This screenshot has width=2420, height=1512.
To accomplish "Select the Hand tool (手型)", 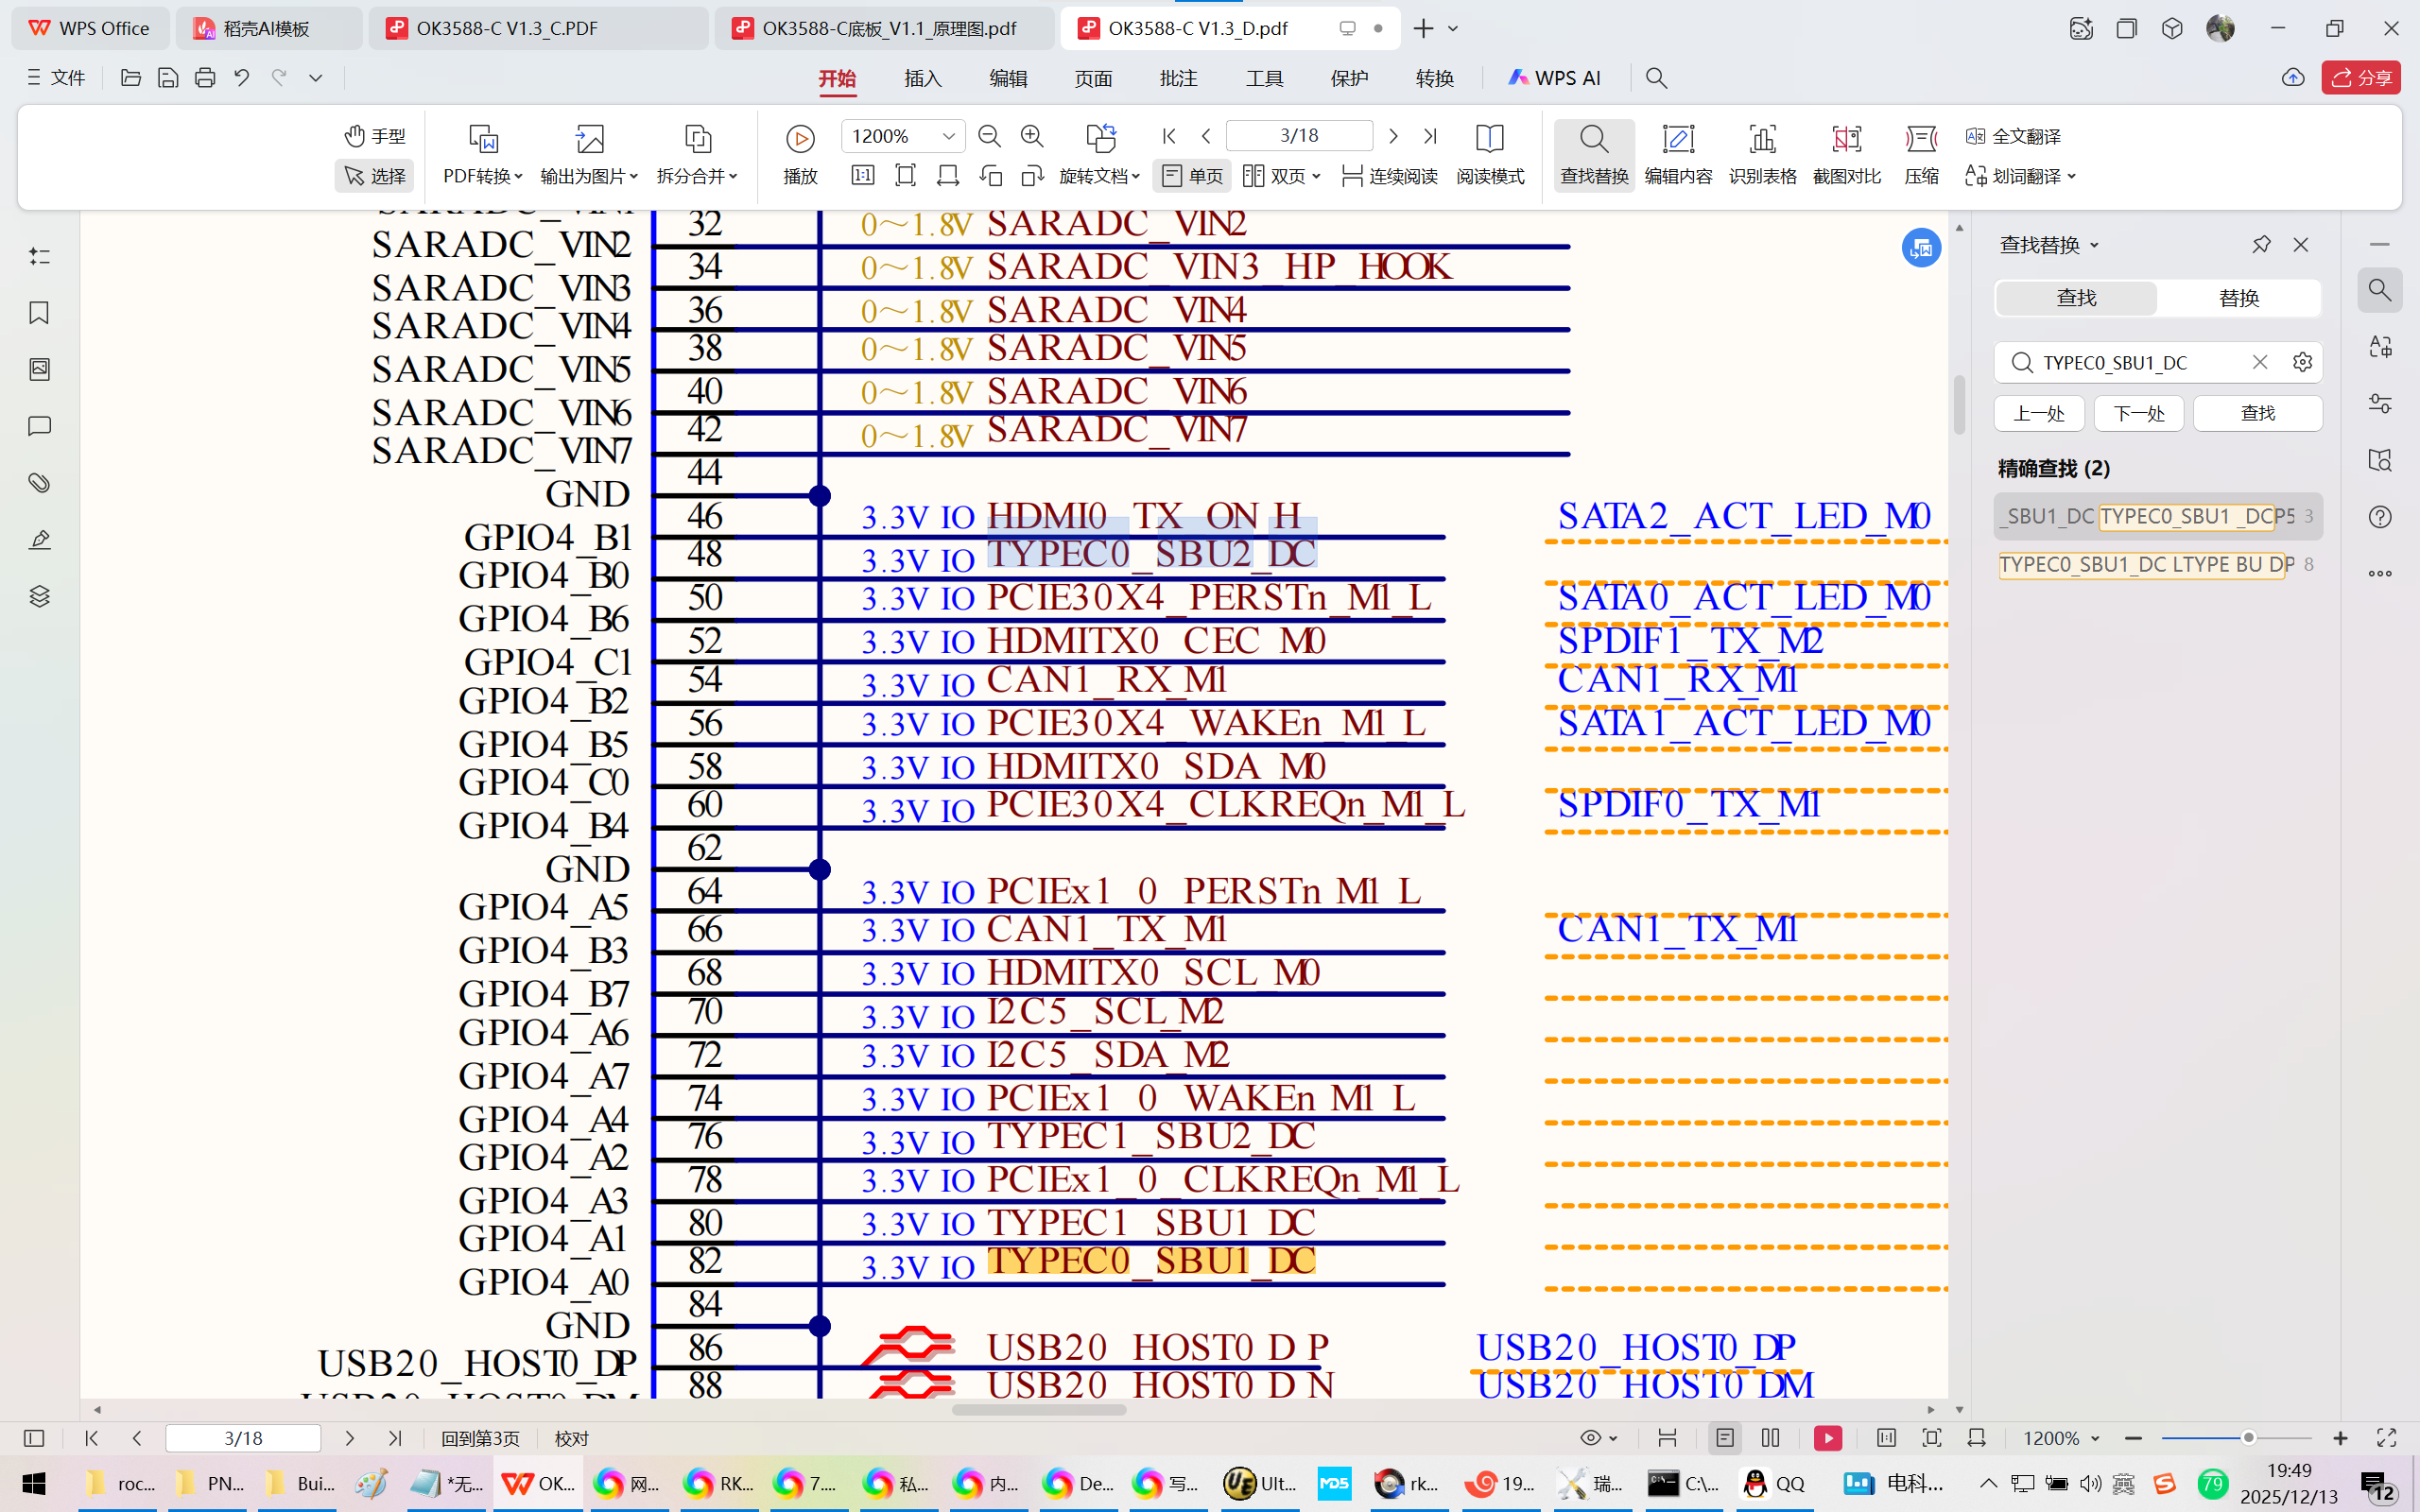I will pyautogui.click(x=375, y=136).
